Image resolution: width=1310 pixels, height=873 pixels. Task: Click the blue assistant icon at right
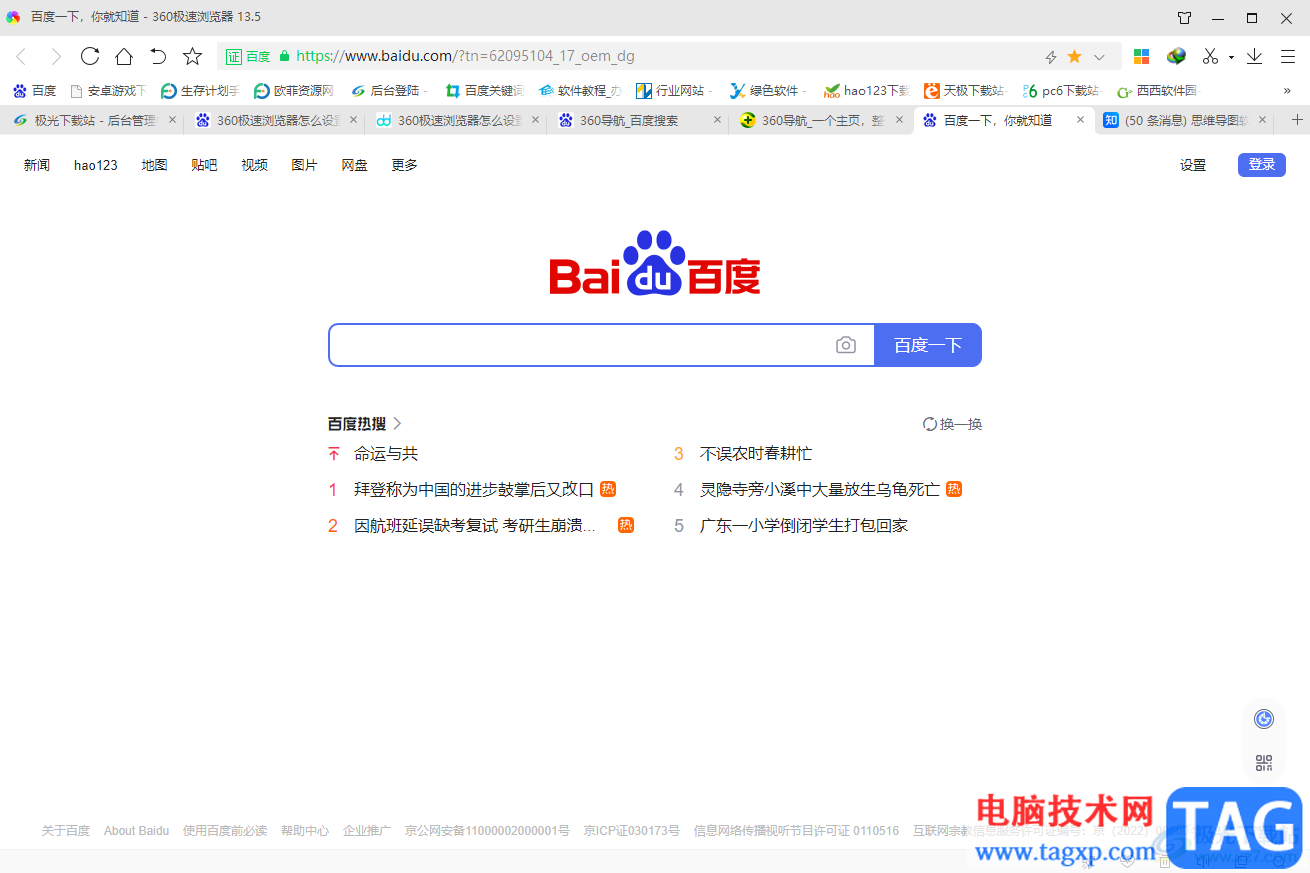click(x=1264, y=719)
